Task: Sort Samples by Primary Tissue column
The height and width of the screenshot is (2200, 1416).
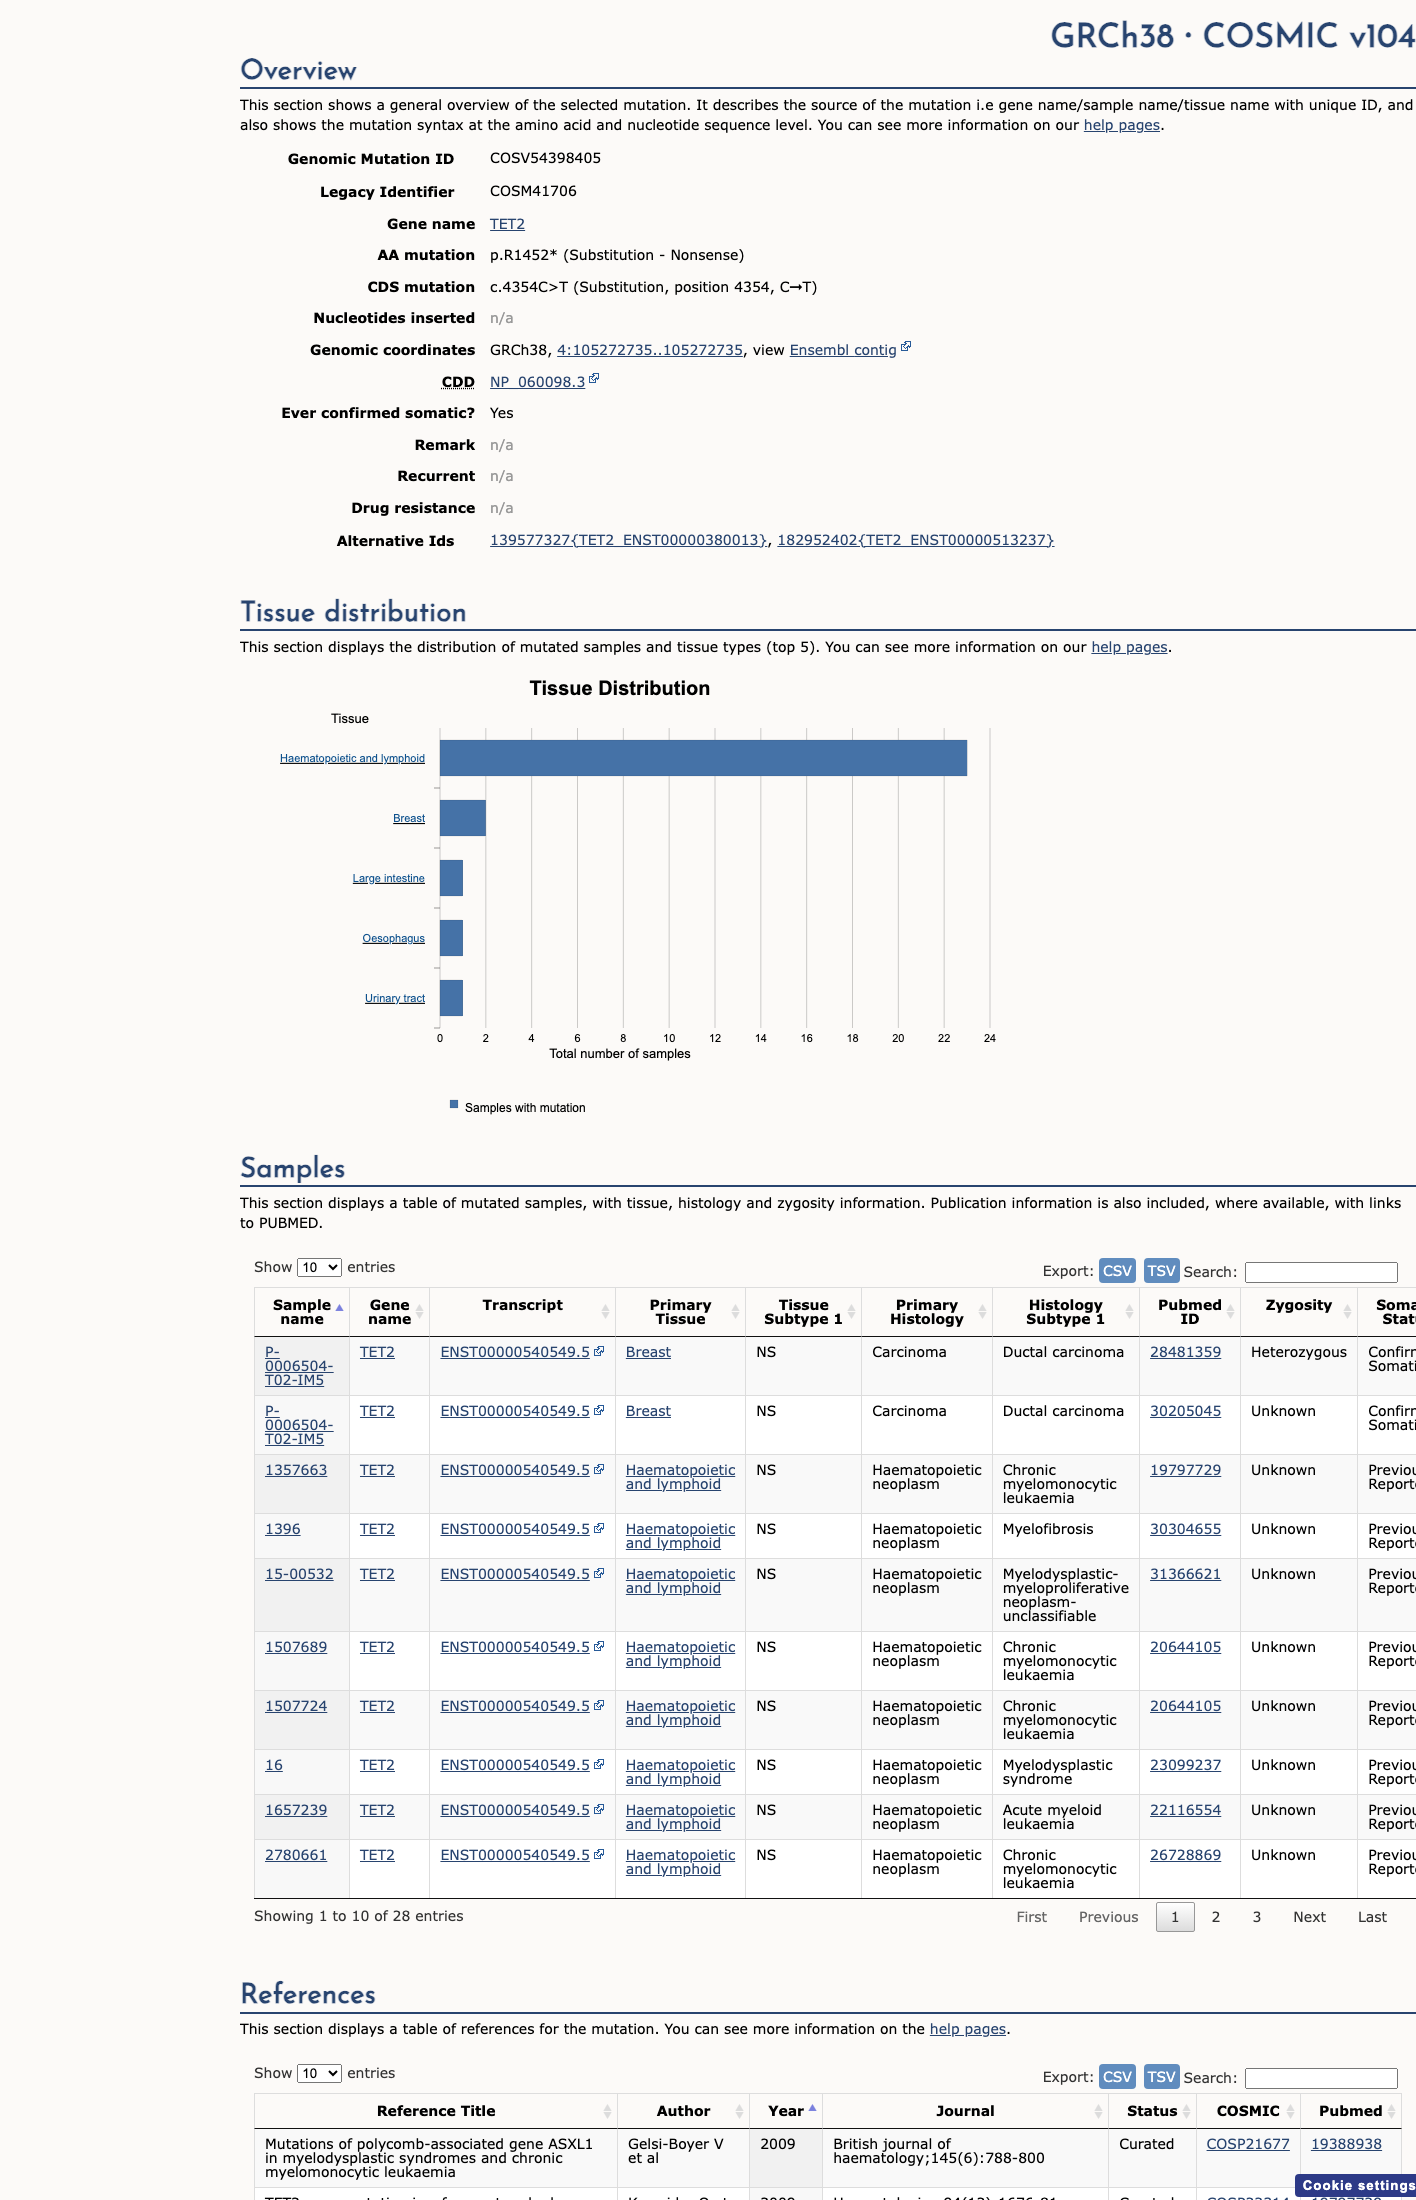Action: 680,1312
